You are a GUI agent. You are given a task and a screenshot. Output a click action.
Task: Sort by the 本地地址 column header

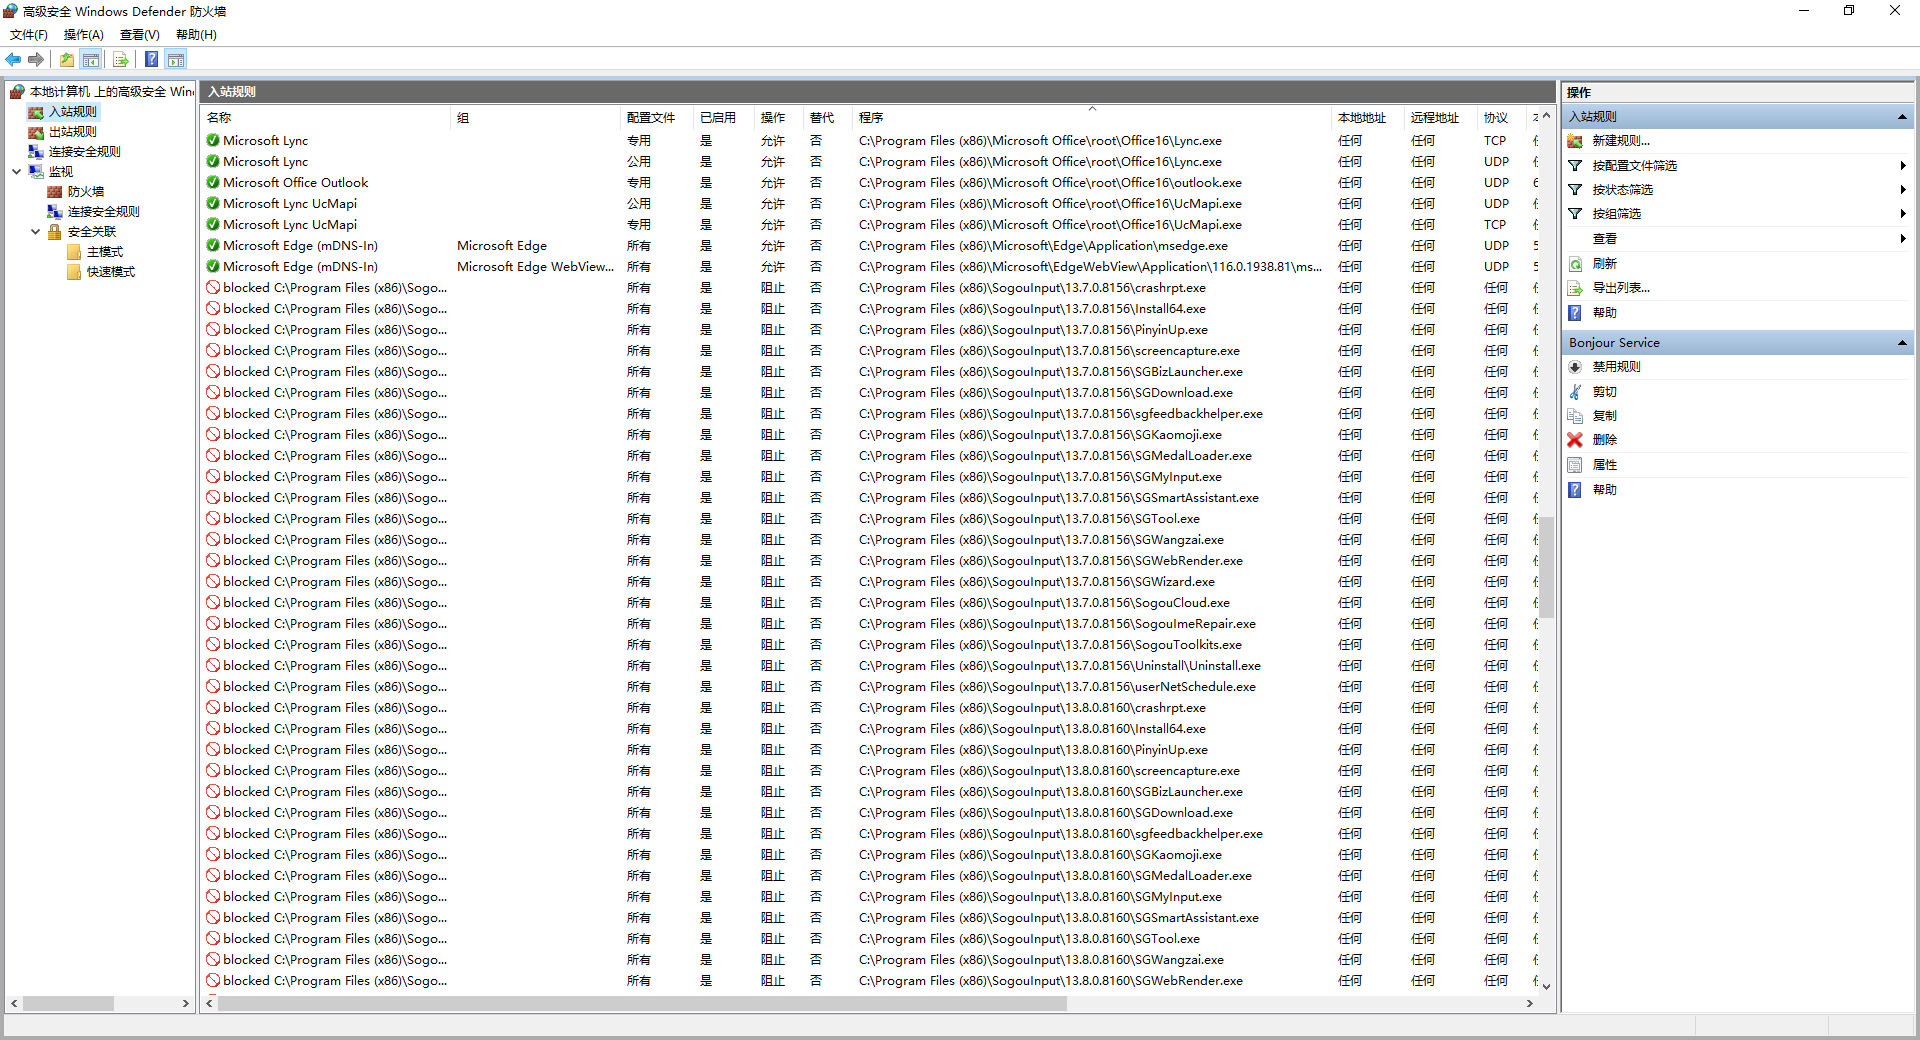pos(1368,118)
